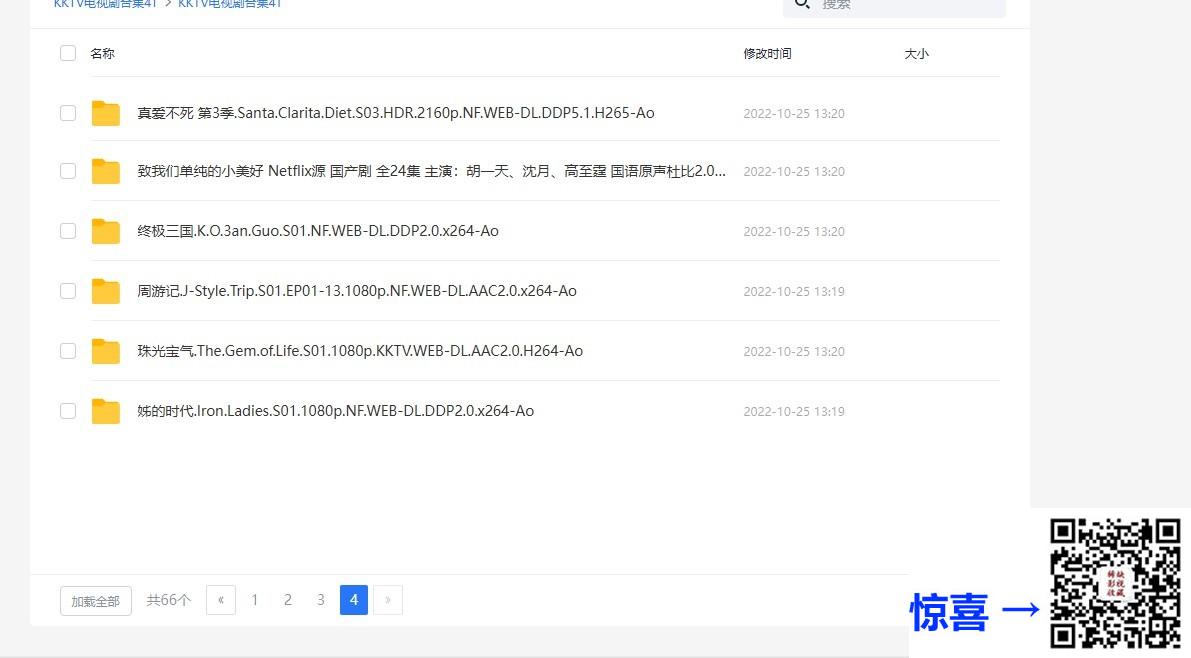Click the name 终极三国.K.O.3an.Guo.S01.NF.WEB-DL
Viewport: 1191px width, 658px height.
click(x=317, y=231)
